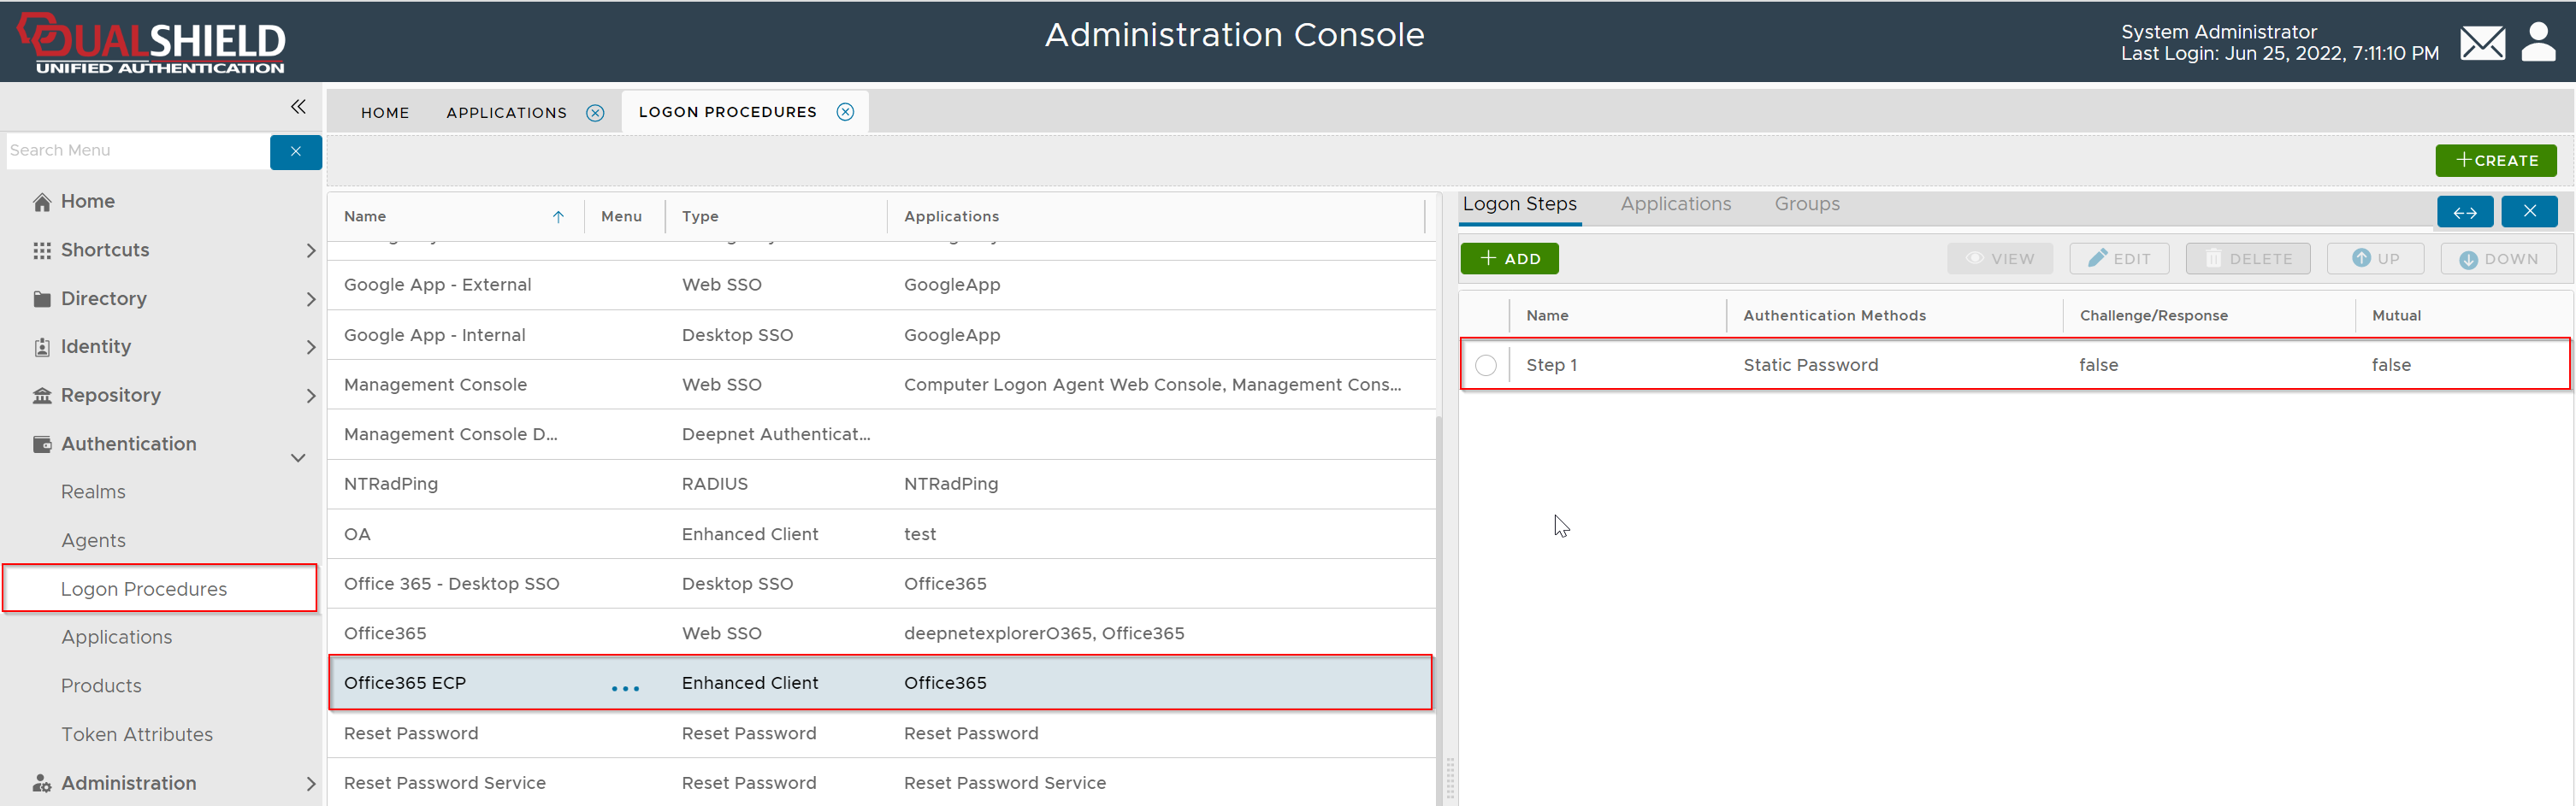Viewport: 2576px width, 806px height.
Task: Close the Logon Procedures tab via X icon
Action: [845, 112]
